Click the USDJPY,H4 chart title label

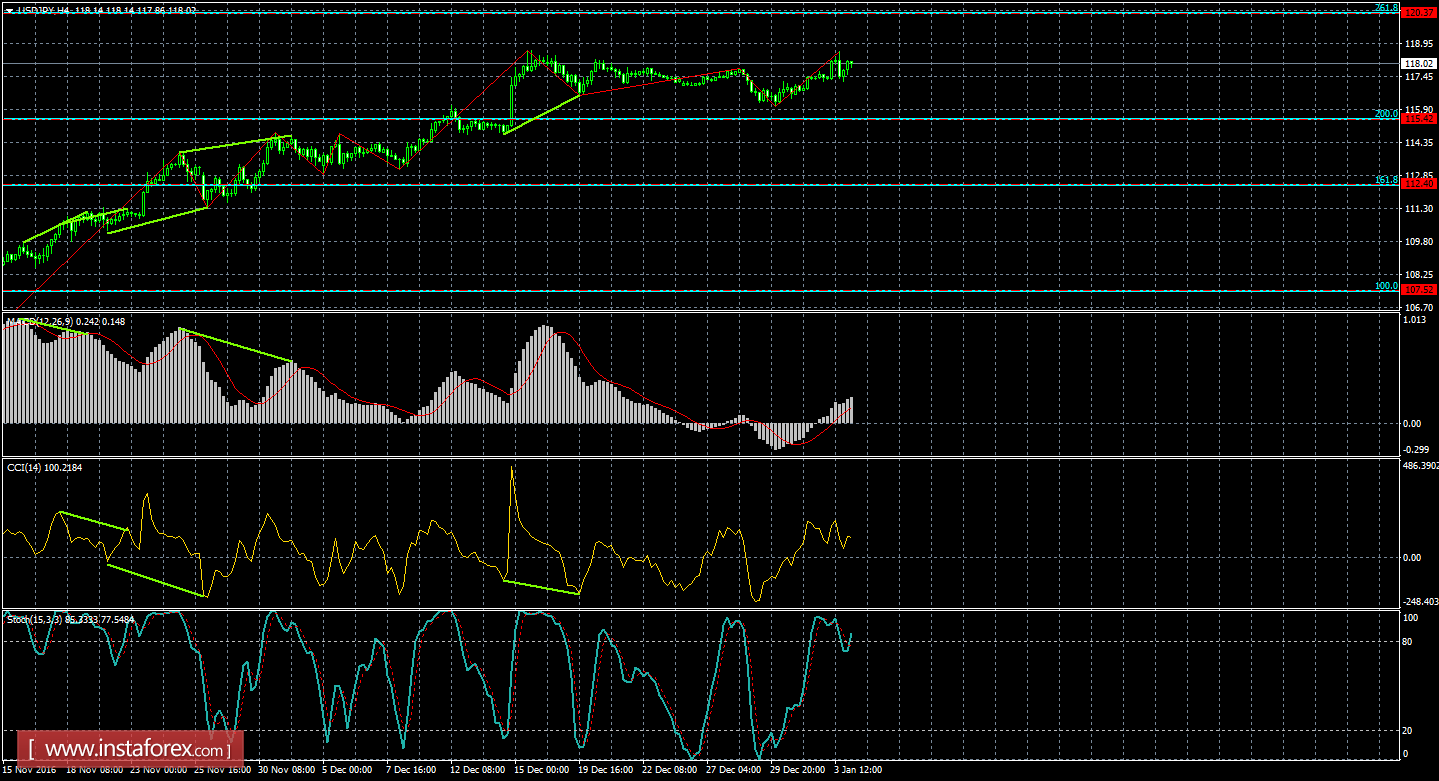(x=42, y=9)
